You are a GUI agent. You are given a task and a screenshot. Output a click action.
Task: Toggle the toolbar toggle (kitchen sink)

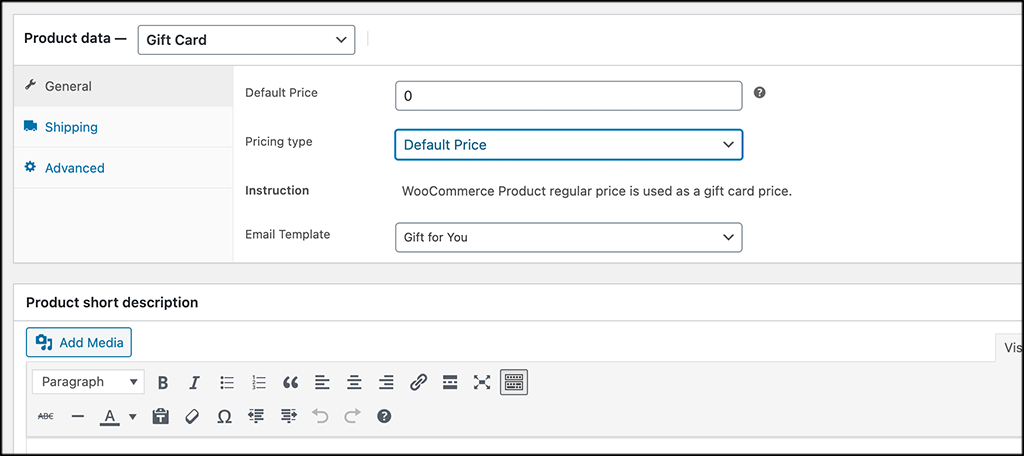click(x=514, y=382)
